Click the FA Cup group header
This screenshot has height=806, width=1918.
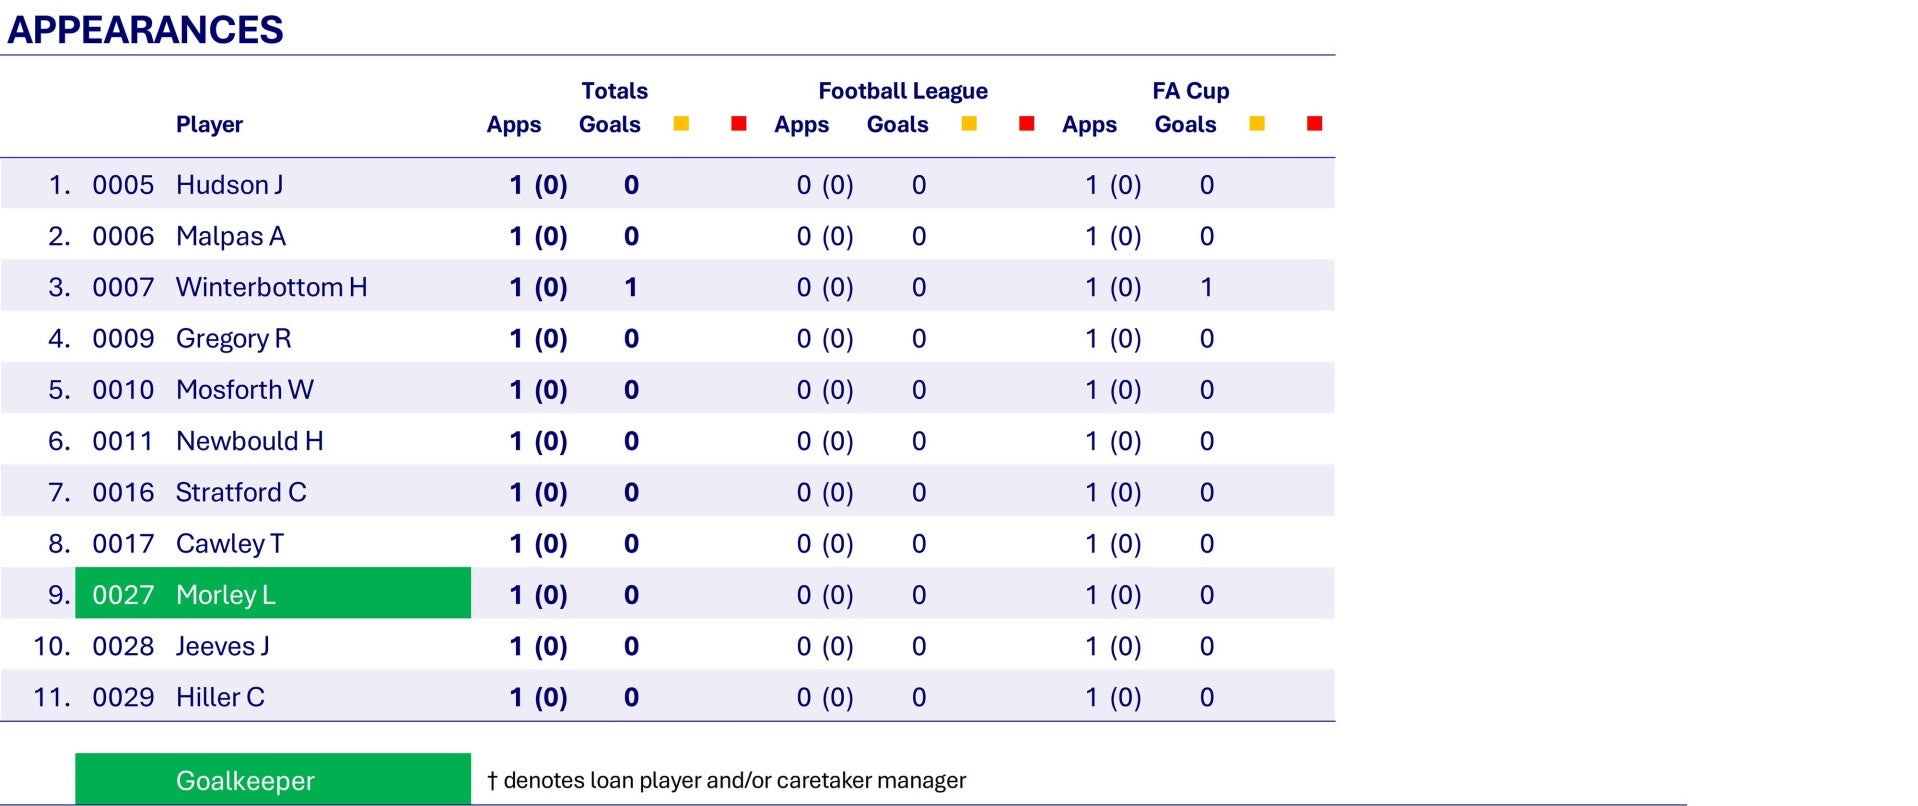tap(1190, 91)
